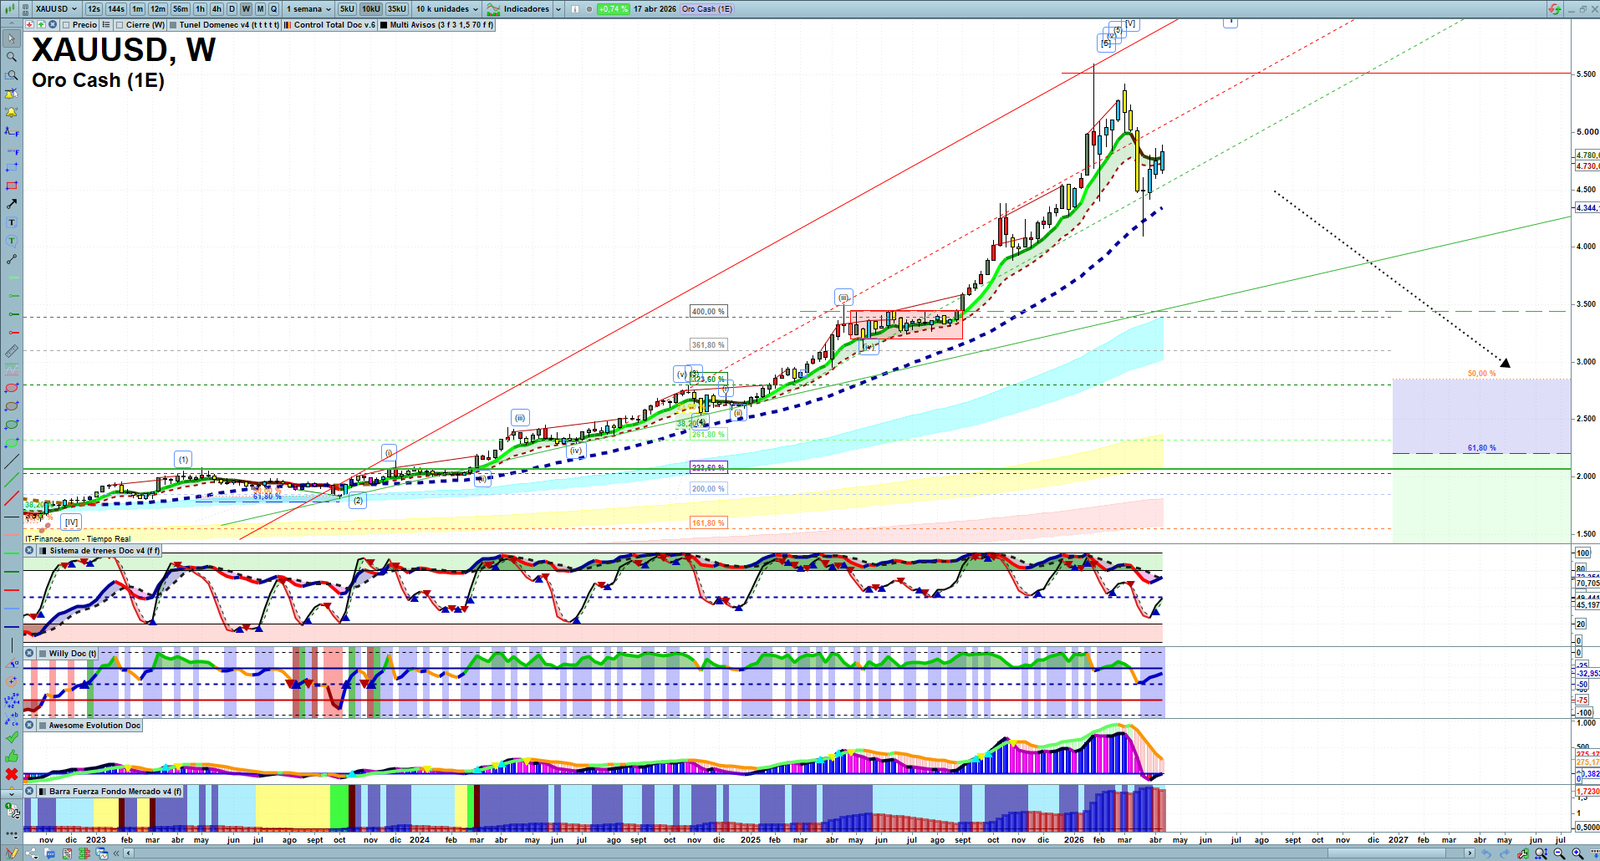Click Tunel Domenec grey color square
The image size is (1600, 861).
tap(173, 25)
